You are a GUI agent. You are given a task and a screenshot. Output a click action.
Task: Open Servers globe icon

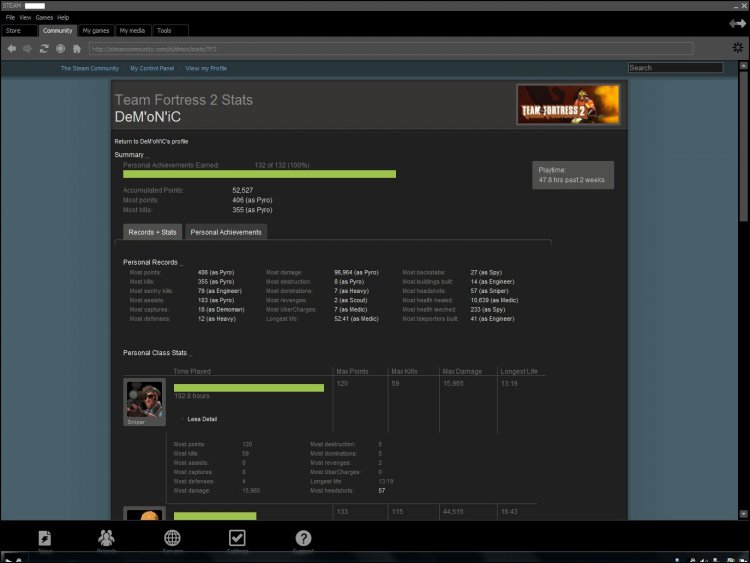tap(172, 538)
